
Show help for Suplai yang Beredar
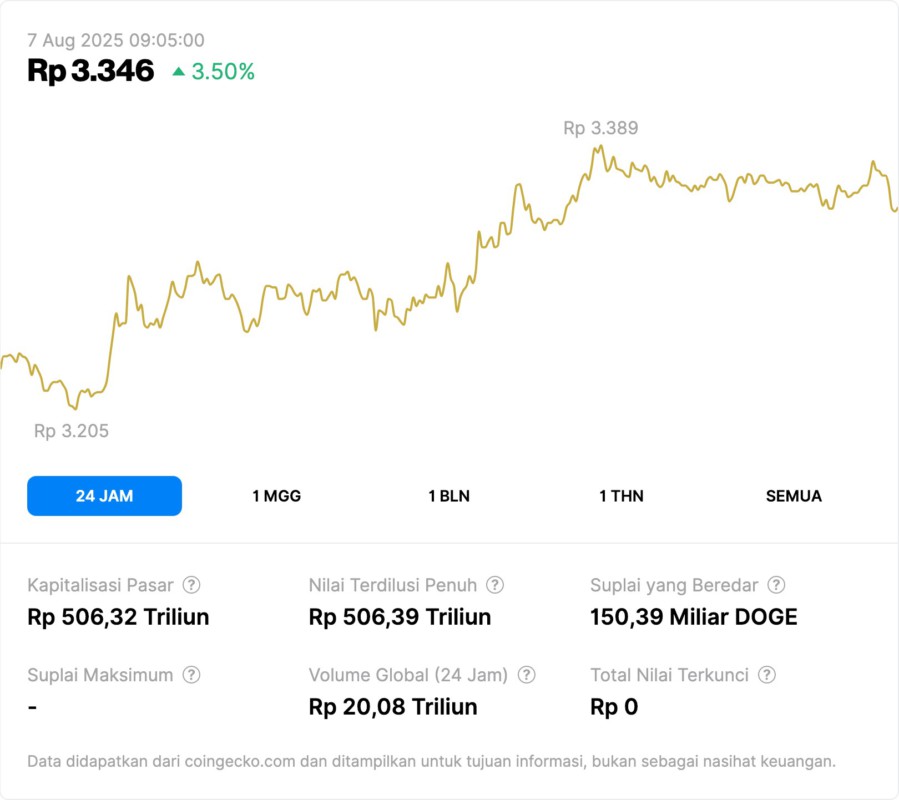(x=776, y=585)
